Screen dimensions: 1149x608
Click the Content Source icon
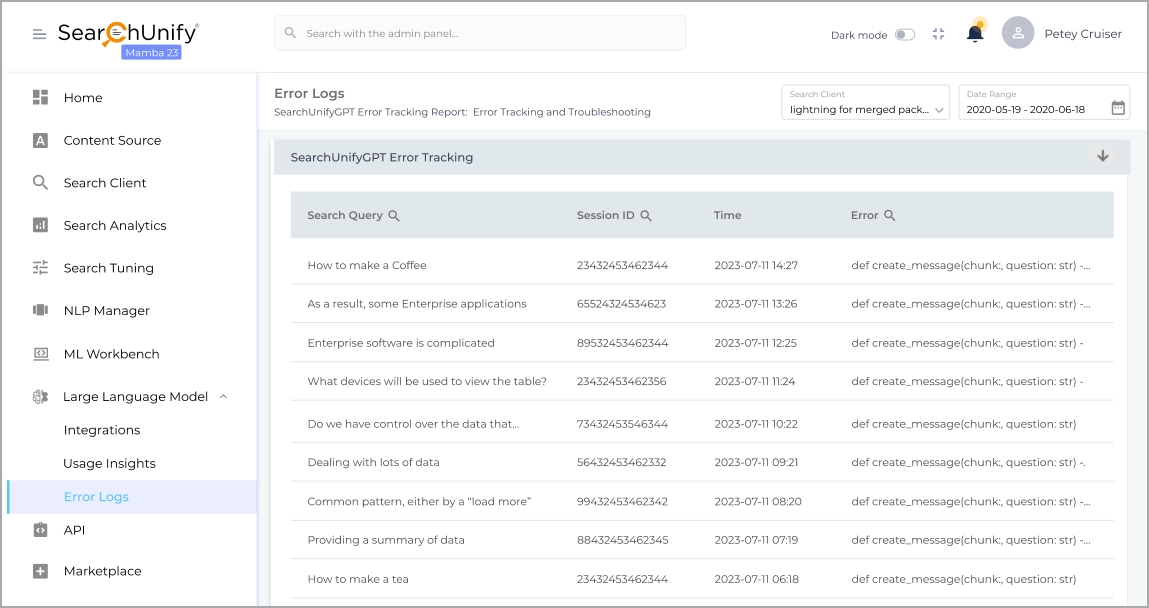pos(40,140)
